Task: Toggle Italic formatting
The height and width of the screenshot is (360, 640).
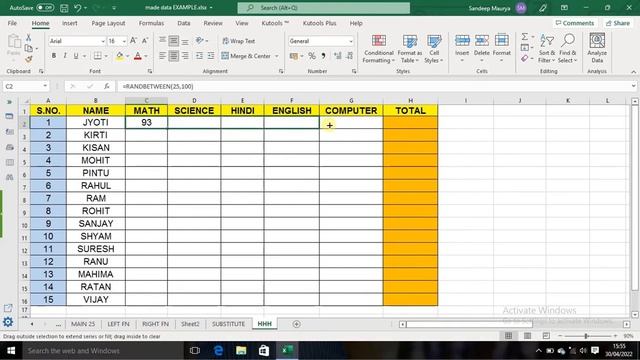Action: [64, 56]
